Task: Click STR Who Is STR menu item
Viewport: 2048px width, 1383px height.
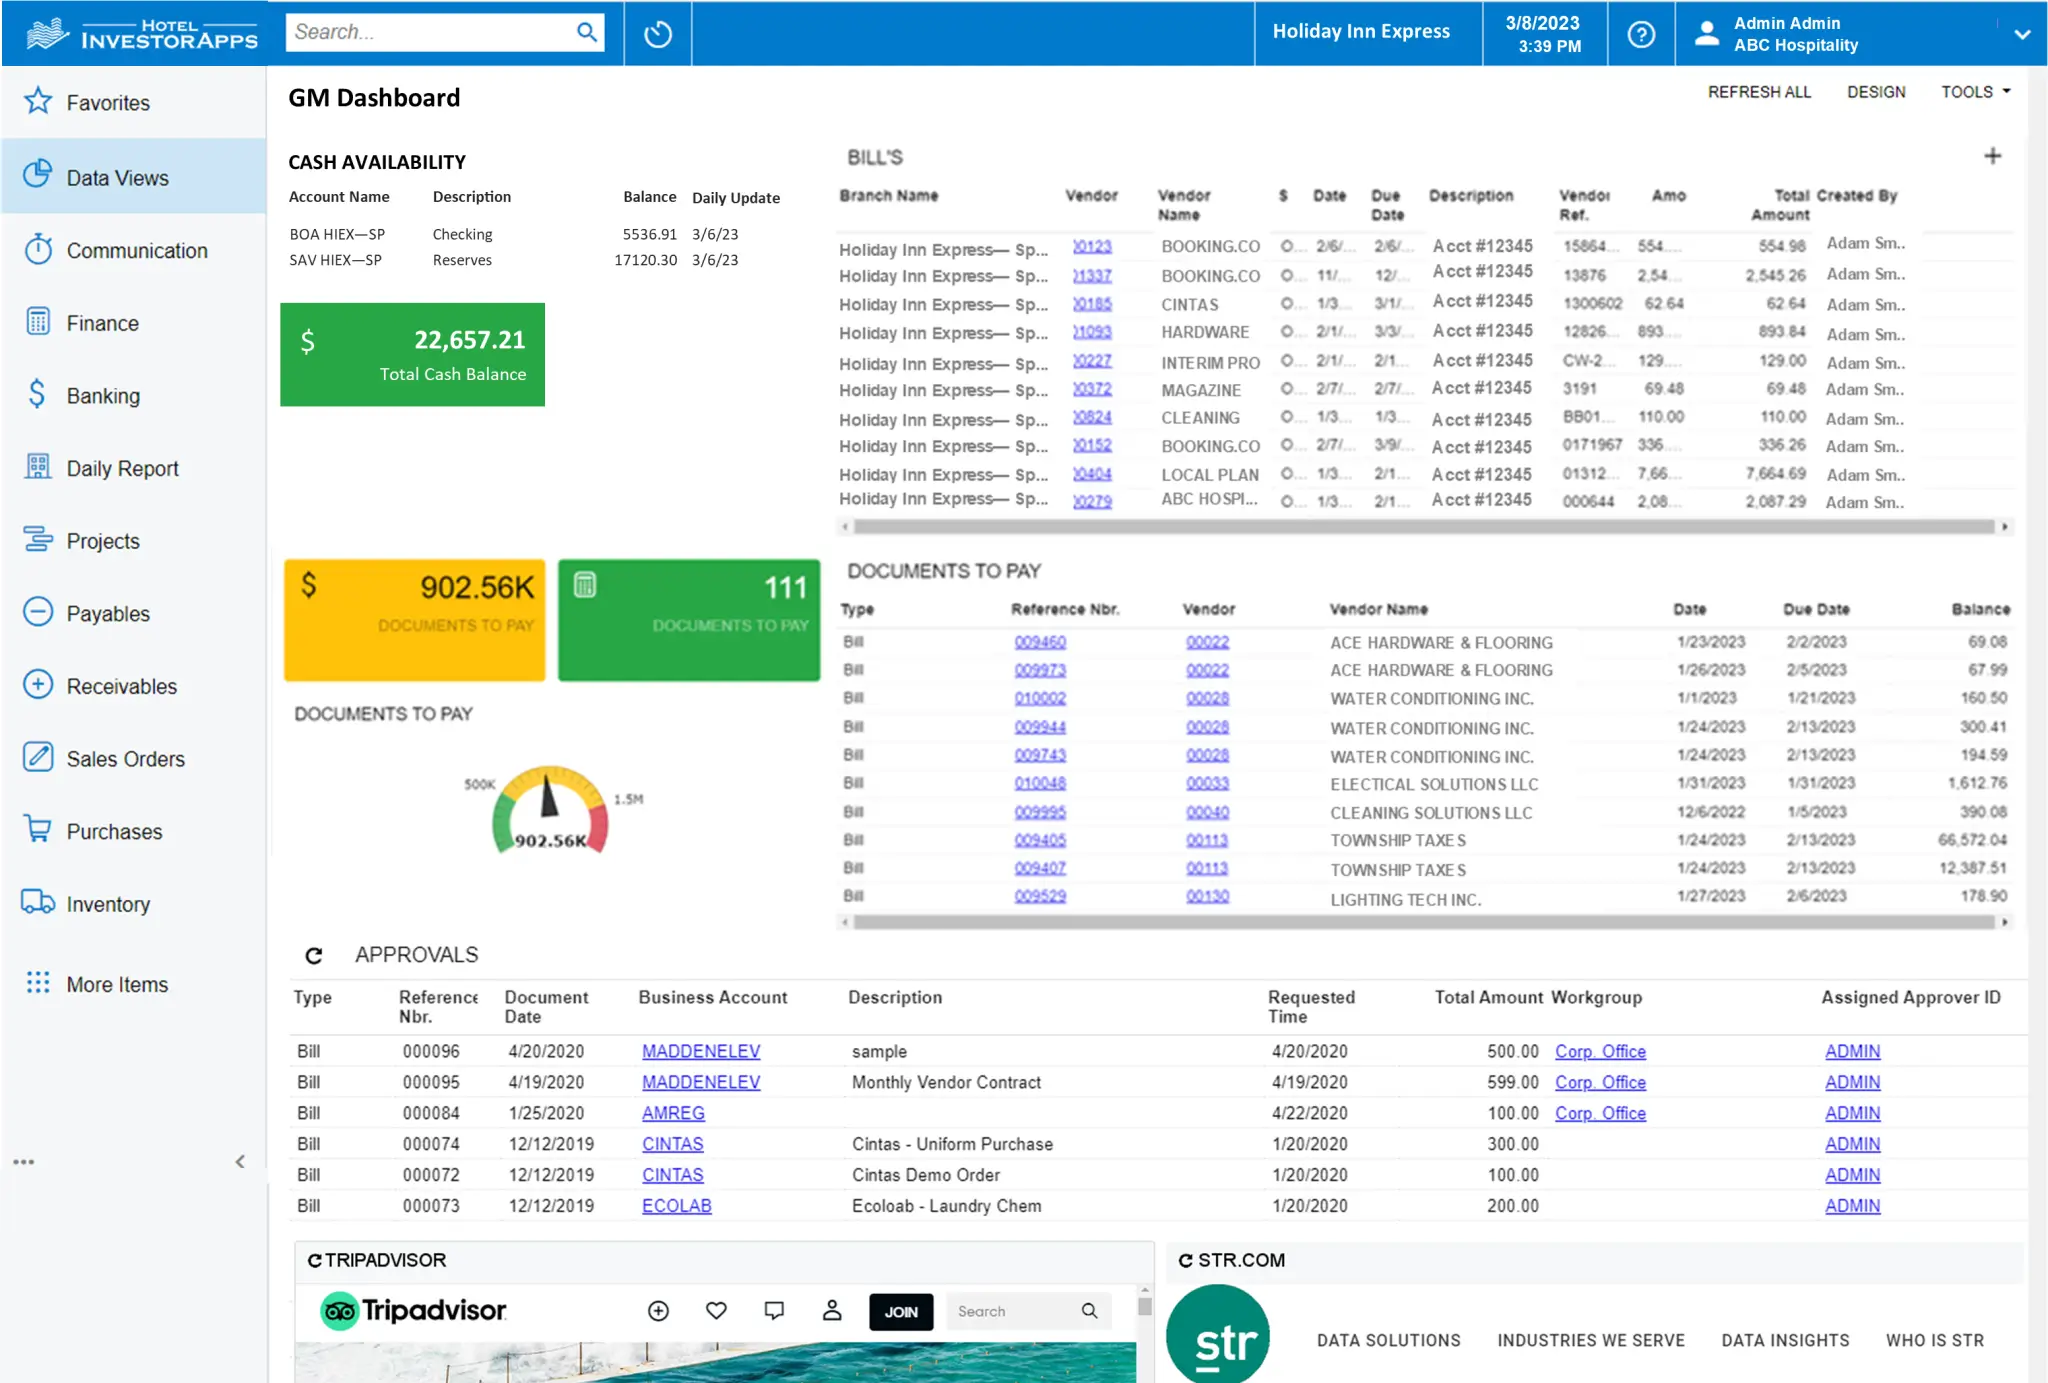Action: click(1935, 1340)
